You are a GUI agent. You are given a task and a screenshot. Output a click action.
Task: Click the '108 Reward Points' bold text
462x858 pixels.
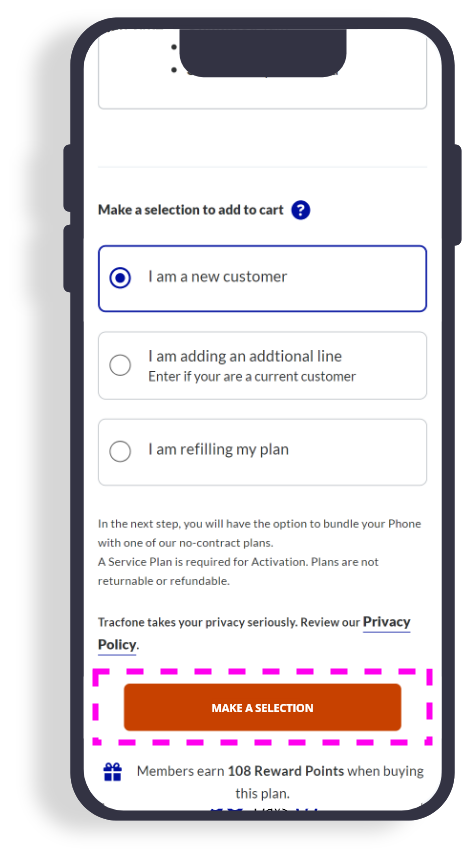click(x=286, y=771)
